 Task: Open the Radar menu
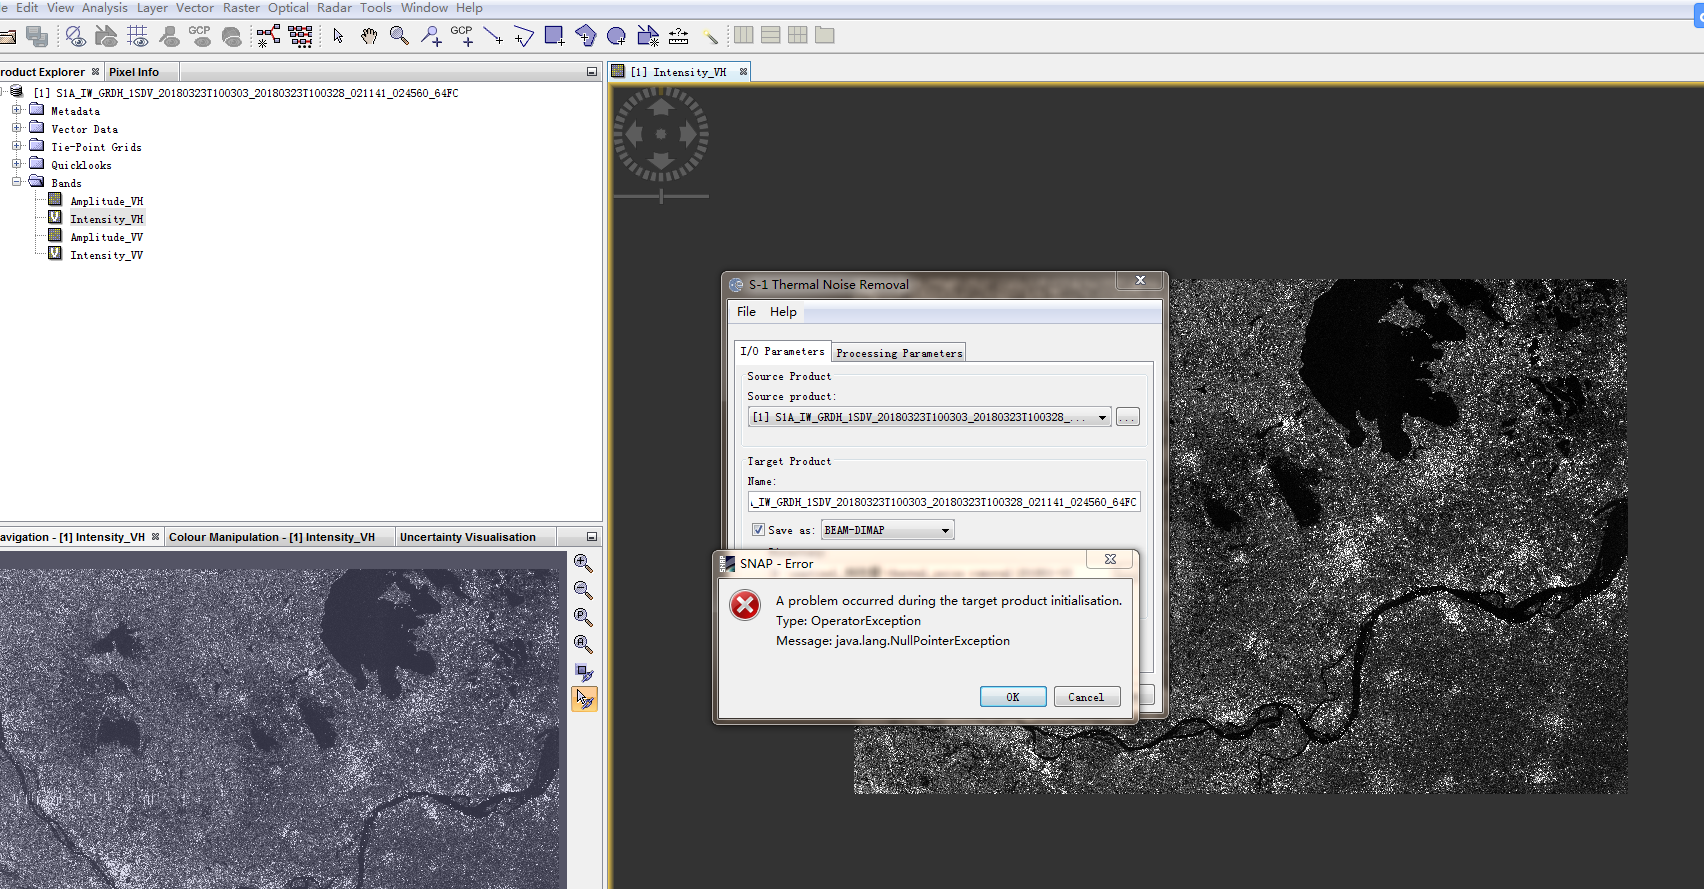point(334,8)
